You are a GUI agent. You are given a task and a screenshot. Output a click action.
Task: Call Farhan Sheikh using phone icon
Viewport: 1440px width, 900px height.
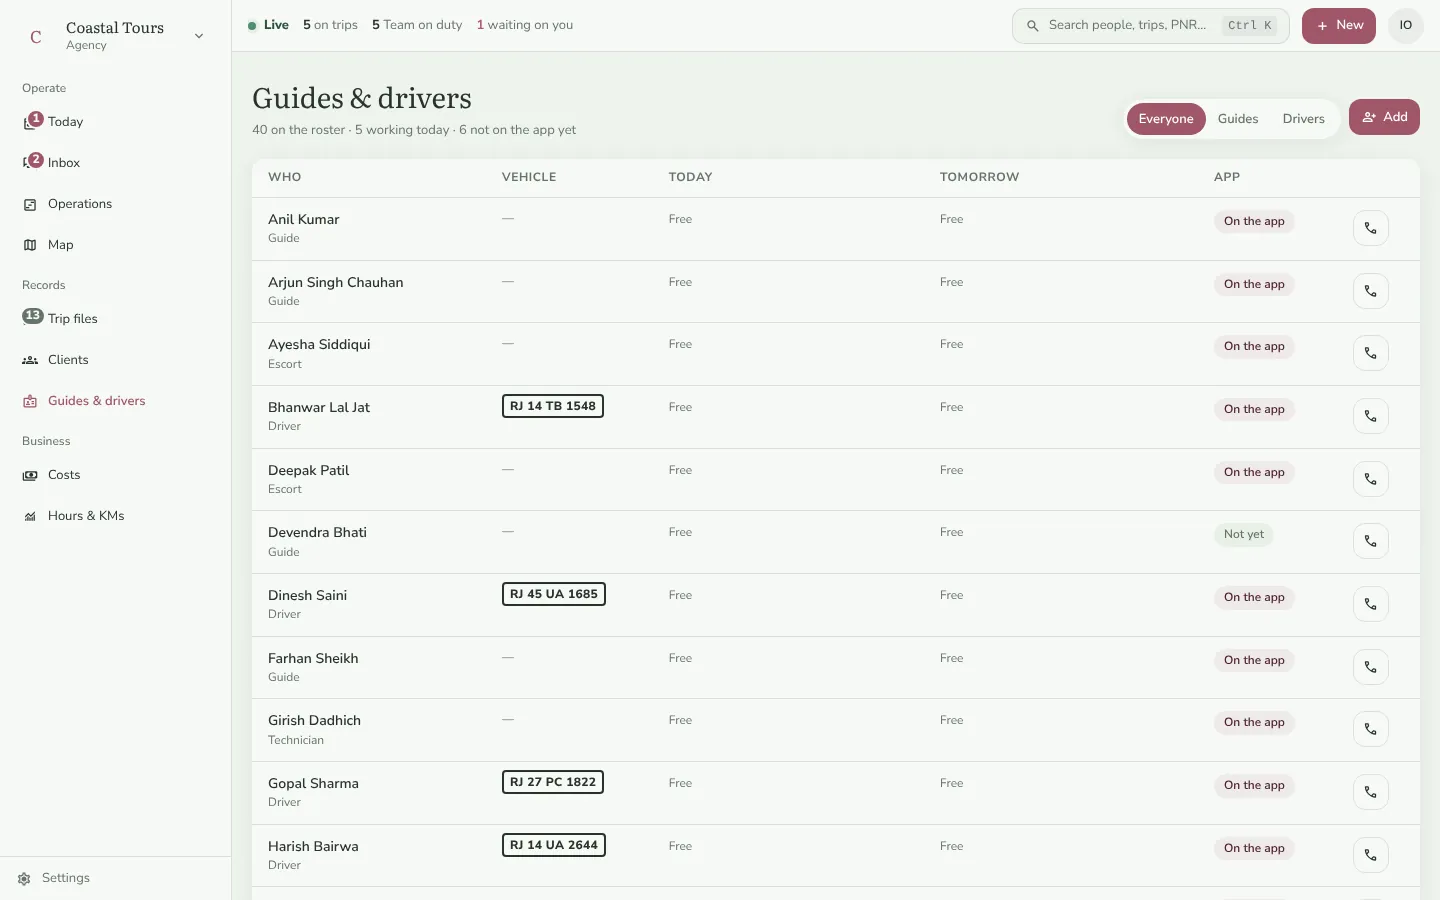tap(1370, 667)
